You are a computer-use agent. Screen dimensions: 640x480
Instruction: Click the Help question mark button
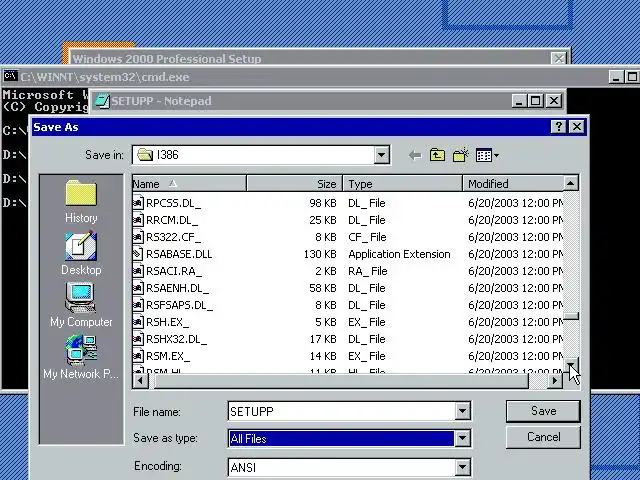(x=558, y=127)
